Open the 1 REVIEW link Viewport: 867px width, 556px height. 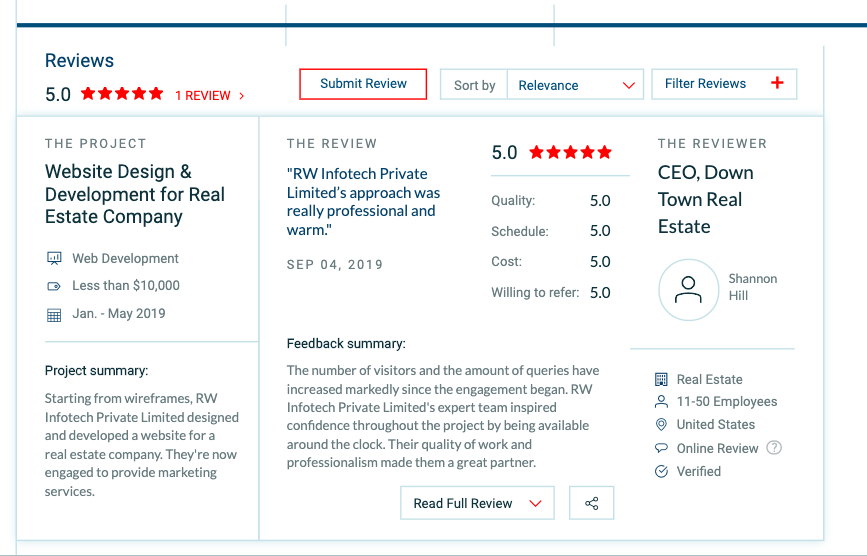203,96
